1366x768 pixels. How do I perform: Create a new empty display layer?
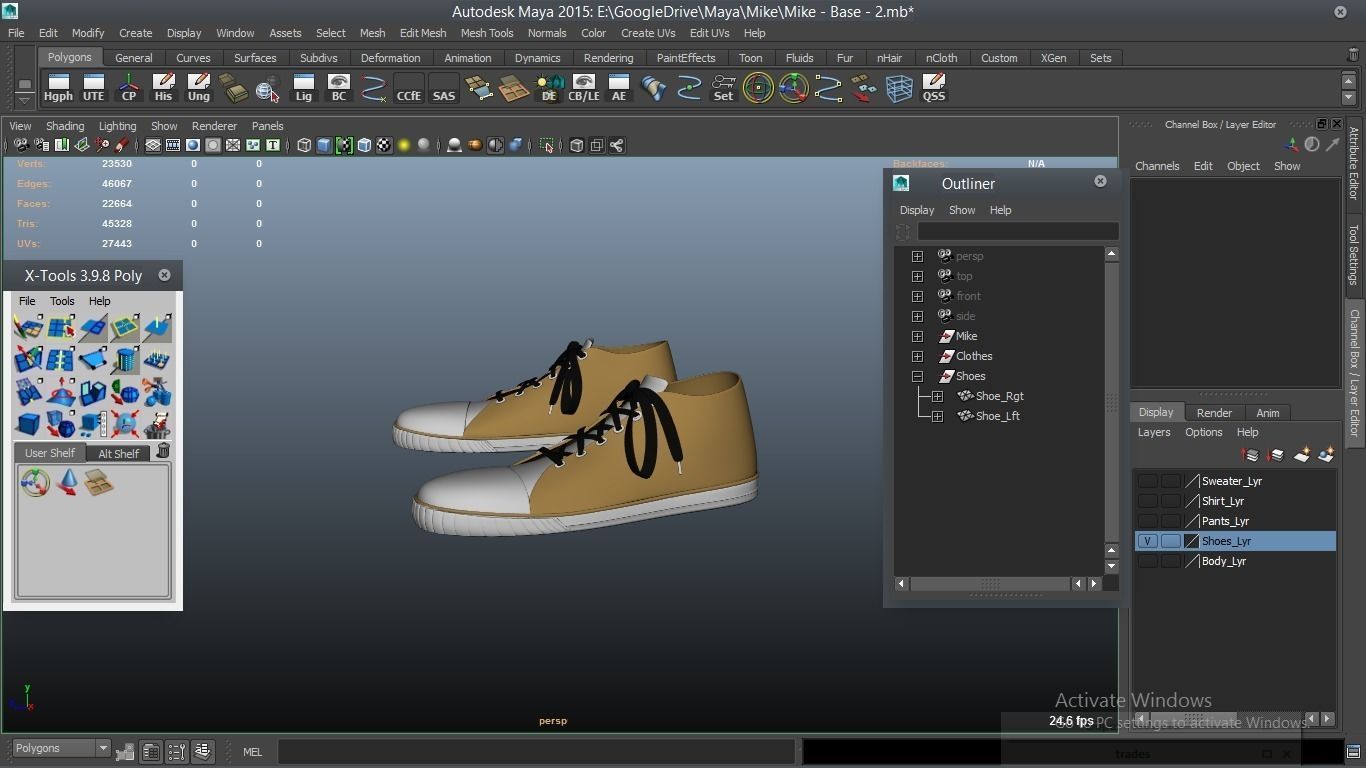(1301, 455)
